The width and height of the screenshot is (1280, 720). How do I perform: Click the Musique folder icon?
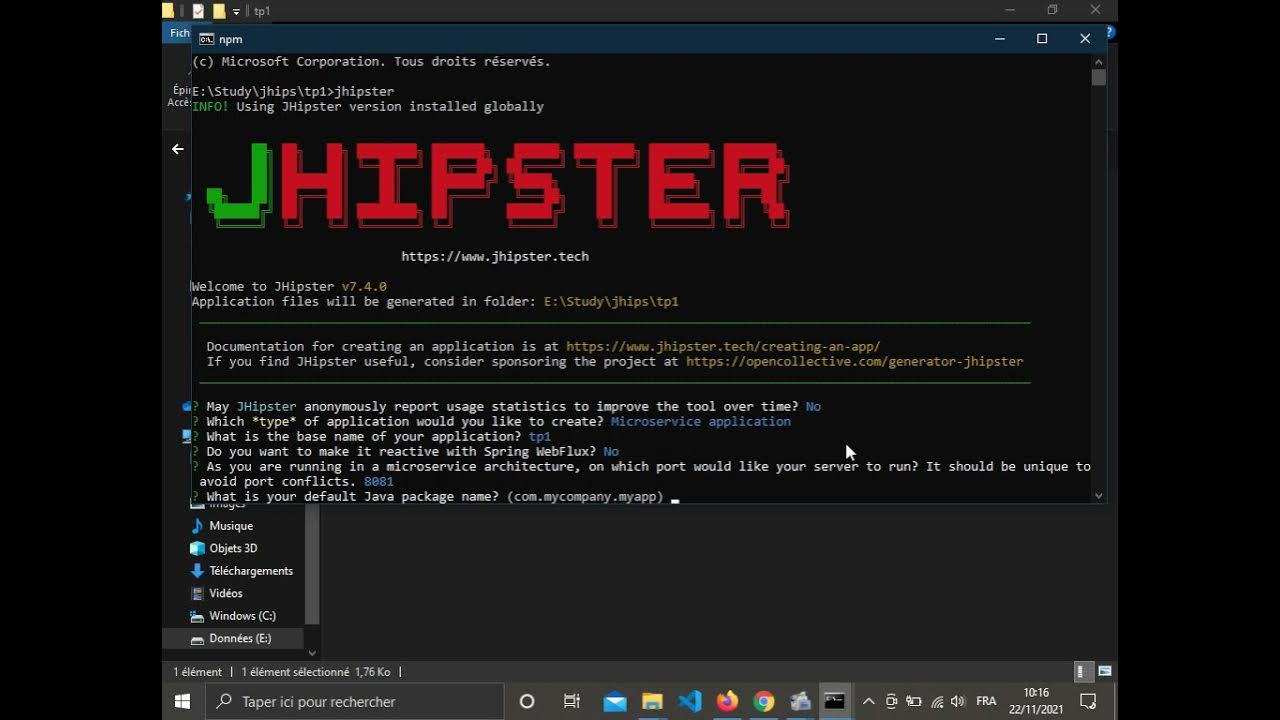point(197,526)
